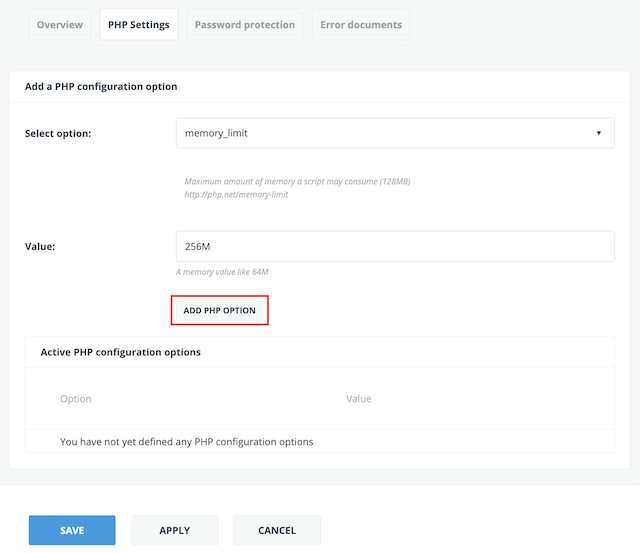Click the Option column header

(76, 398)
